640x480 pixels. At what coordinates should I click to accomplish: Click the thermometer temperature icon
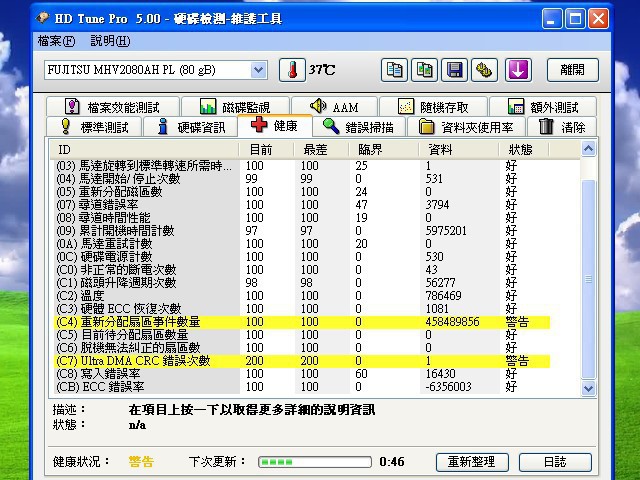(292, 70)
